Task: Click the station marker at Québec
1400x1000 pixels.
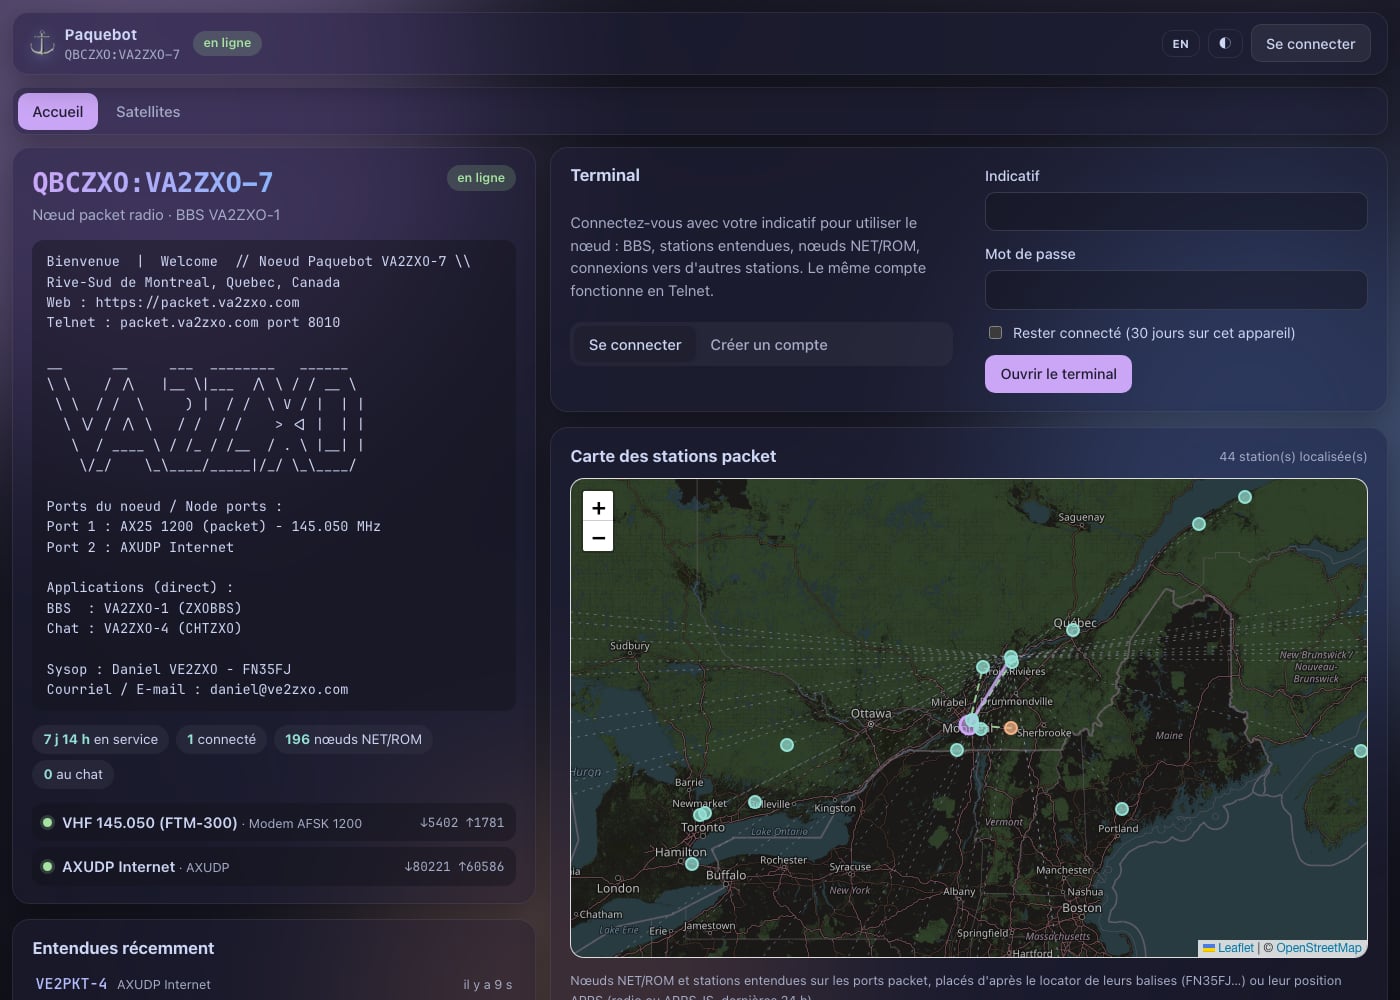Action: [x=1073, y=630]
